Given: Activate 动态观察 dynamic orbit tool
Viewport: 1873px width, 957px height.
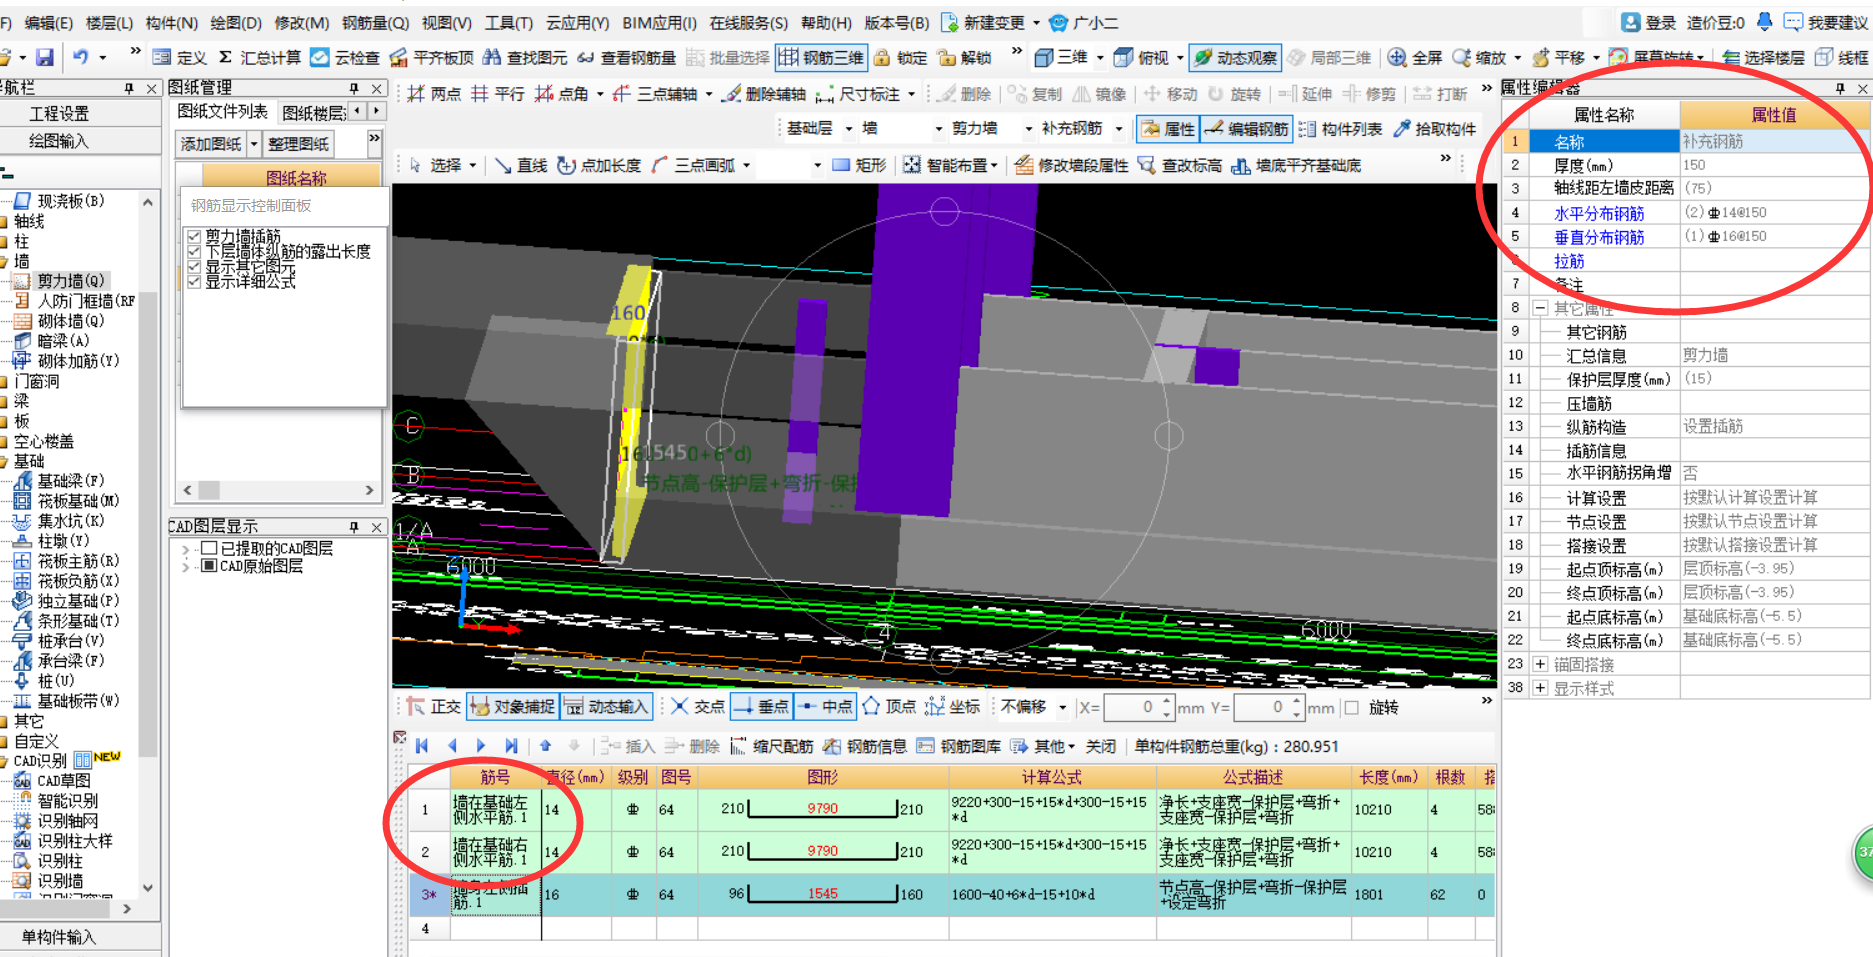Looking at the screenshot, I should click(x=1236, y=57).
